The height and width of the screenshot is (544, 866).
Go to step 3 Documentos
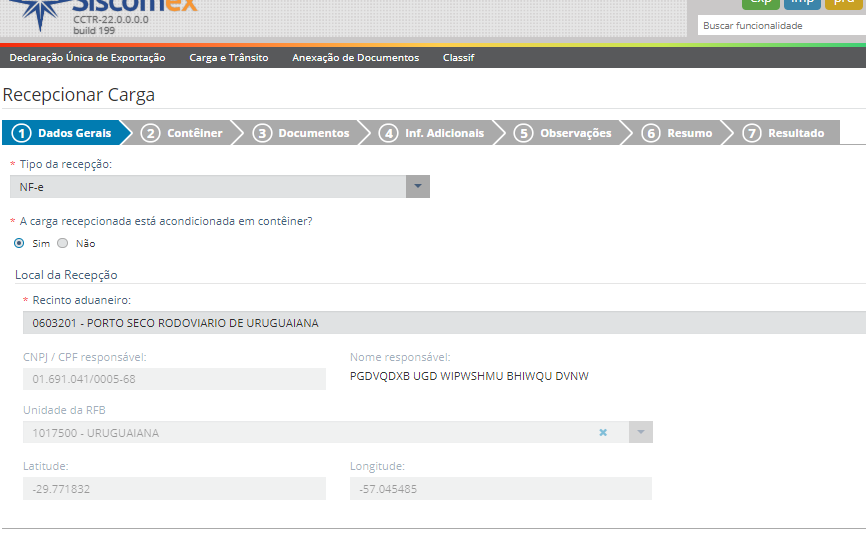click(302, 133)
